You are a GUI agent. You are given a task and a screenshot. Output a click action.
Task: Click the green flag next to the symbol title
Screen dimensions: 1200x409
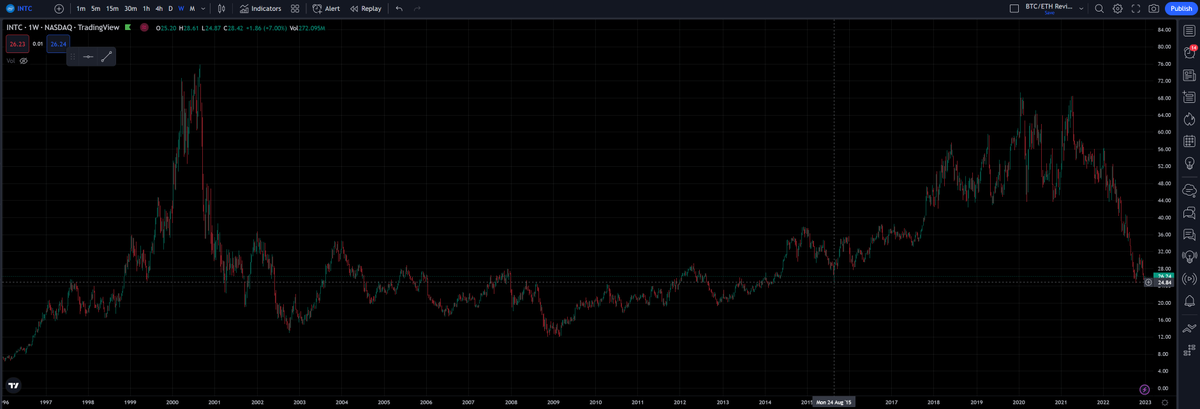[127, 28]
